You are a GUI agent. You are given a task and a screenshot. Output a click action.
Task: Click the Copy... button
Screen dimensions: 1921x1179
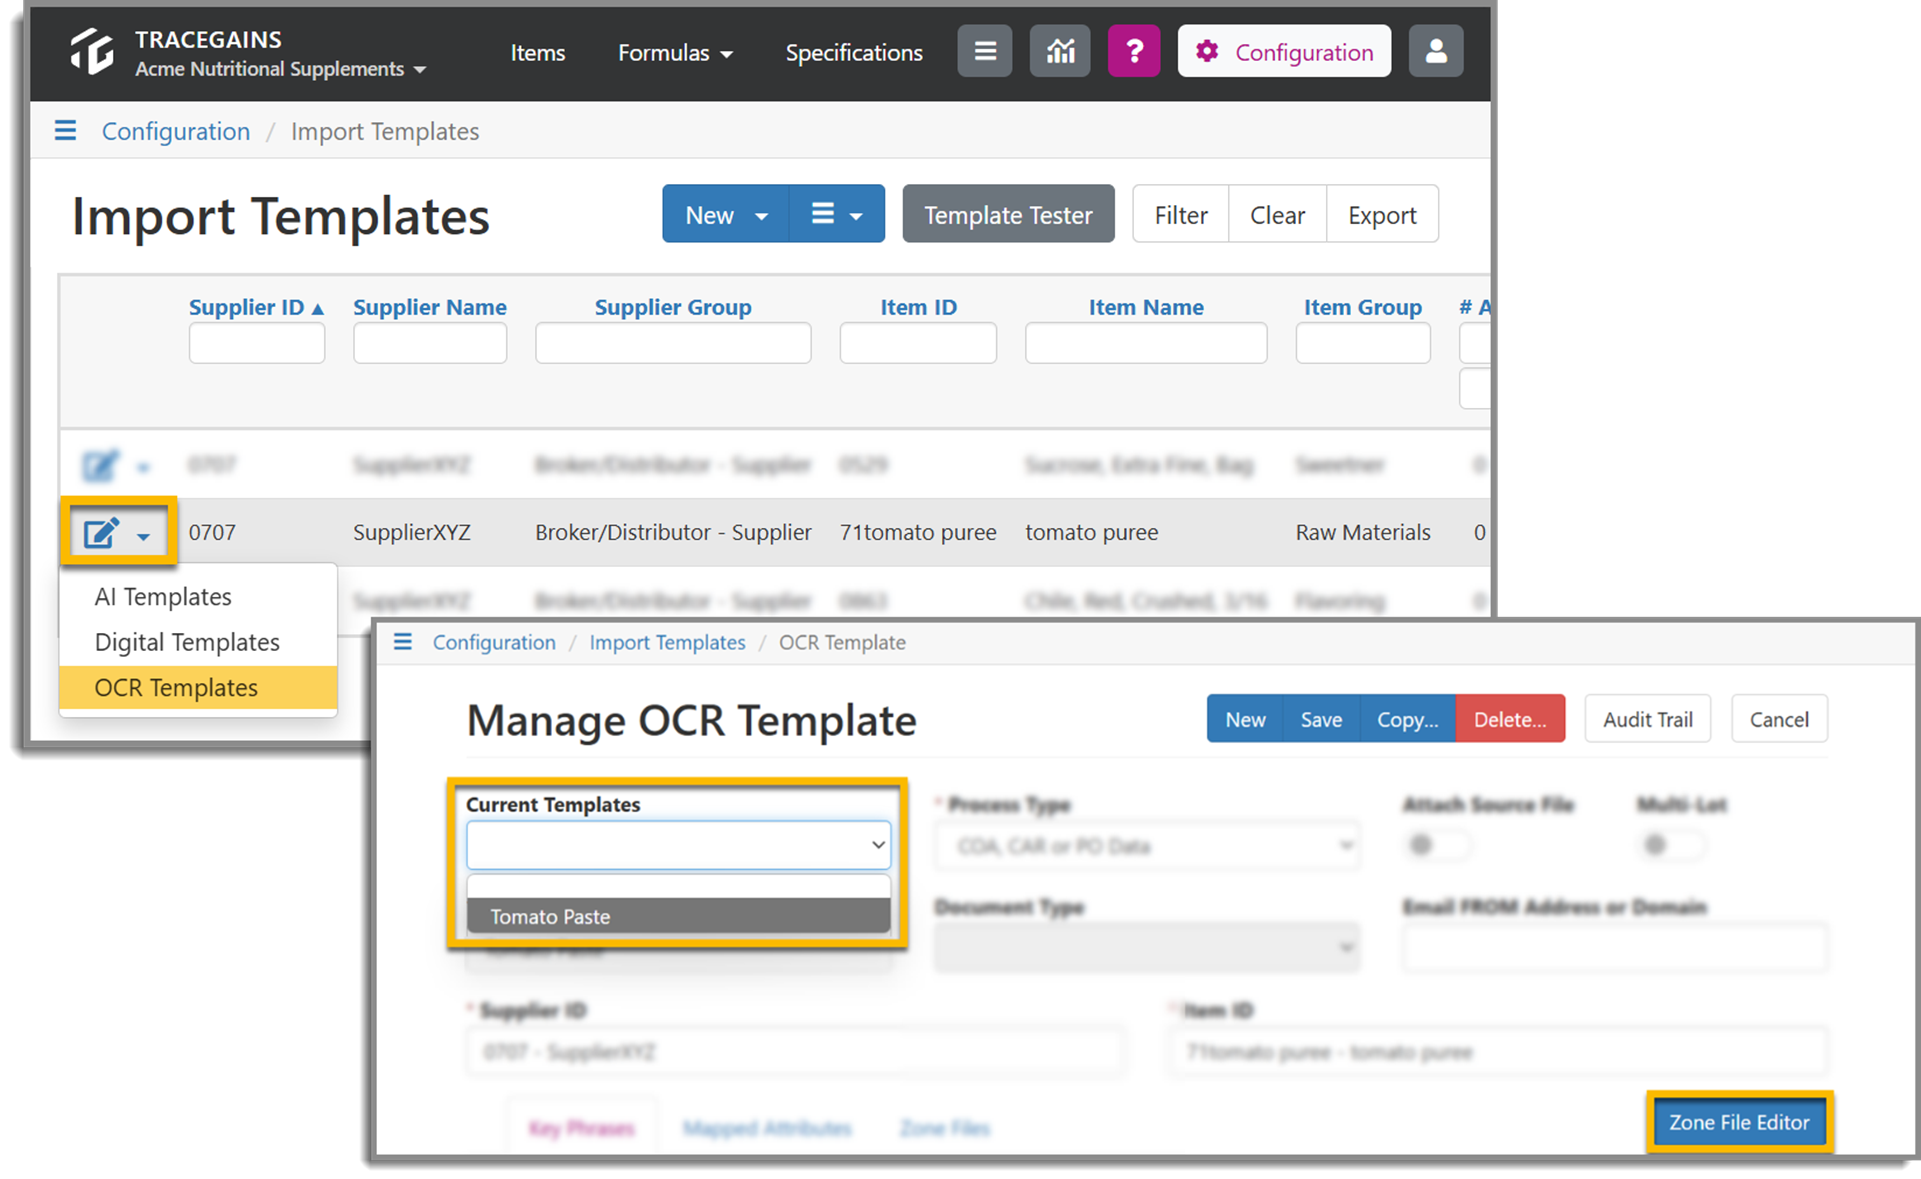1407,719
